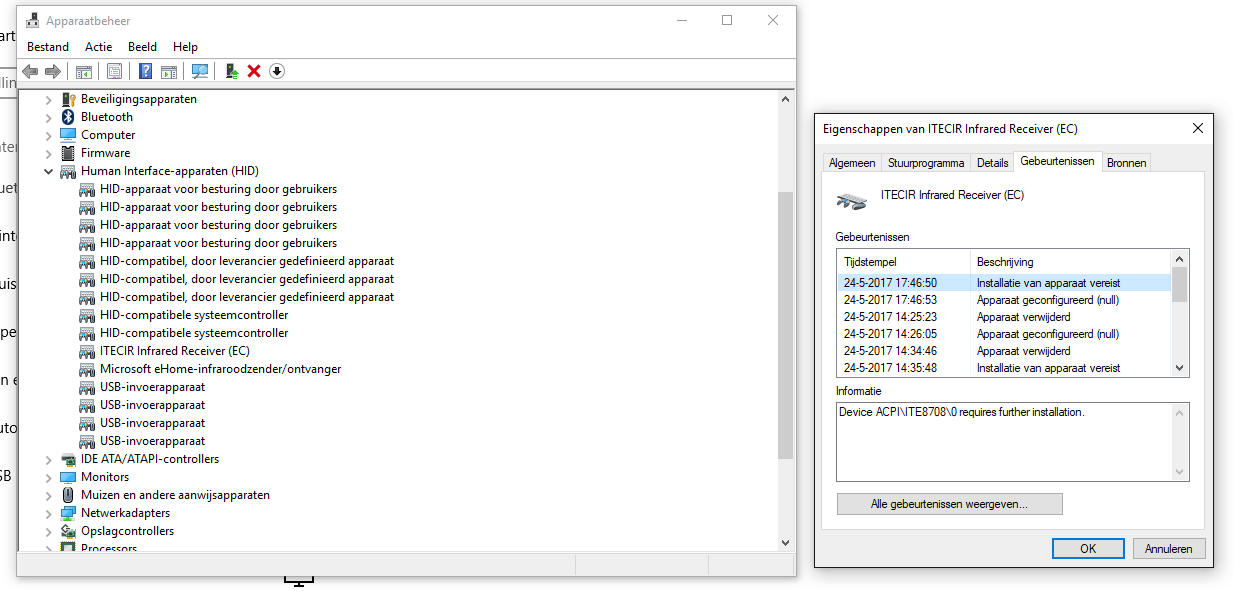This screenshot has height=603, width=1244.
Task: Close the ITECIR properties dialog
Action: (x=1198, y=128)
